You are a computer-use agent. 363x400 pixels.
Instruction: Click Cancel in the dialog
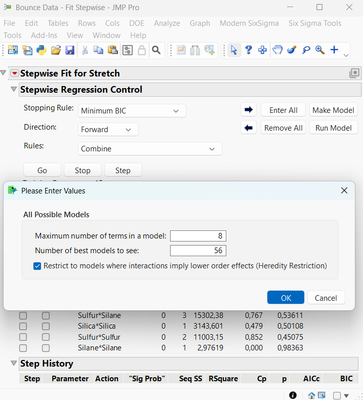click(x=326, y=298)
